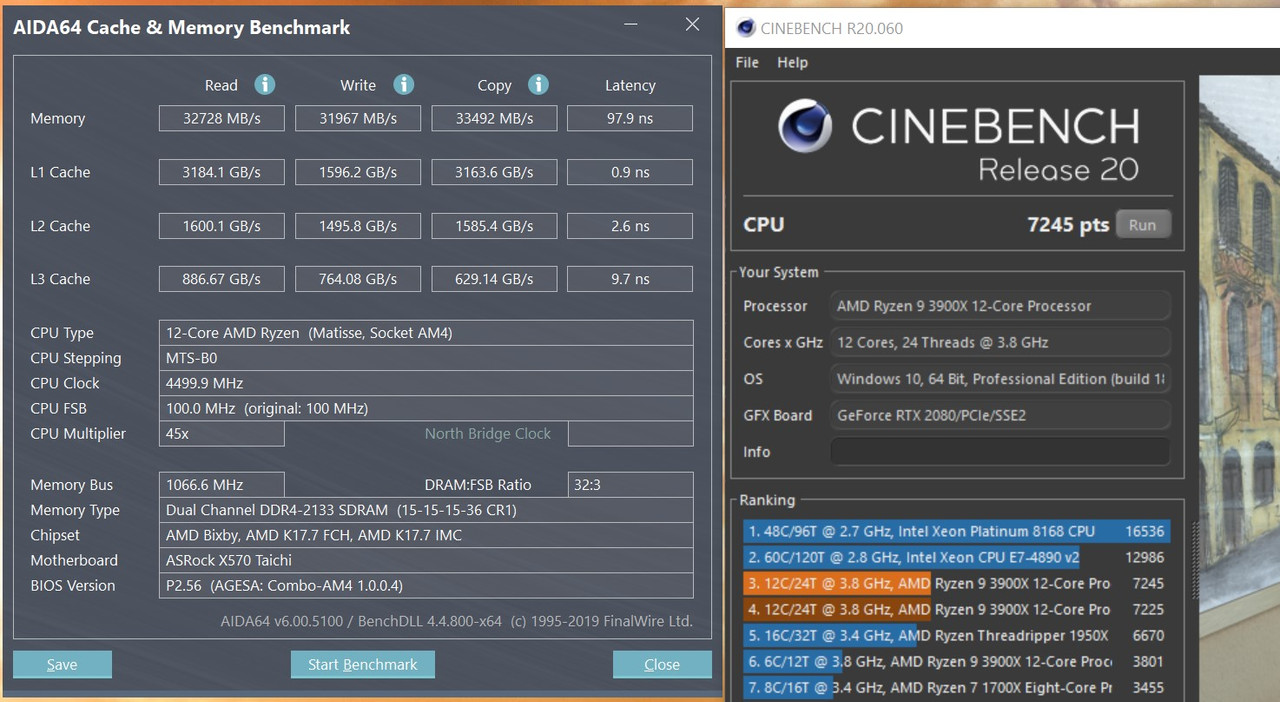
Task: Click the Start Benchmark button
Action: tap(362, 664)
